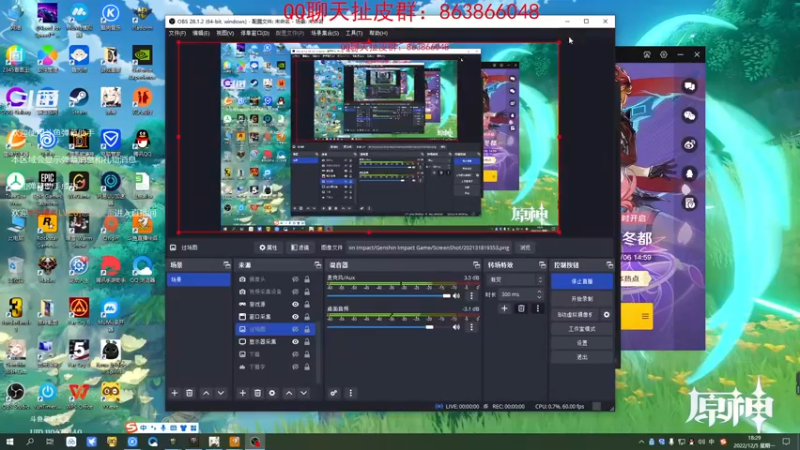800x450 pixels.
Task: Click Mic/Aux volume slider handle
Action: [447, 296]
